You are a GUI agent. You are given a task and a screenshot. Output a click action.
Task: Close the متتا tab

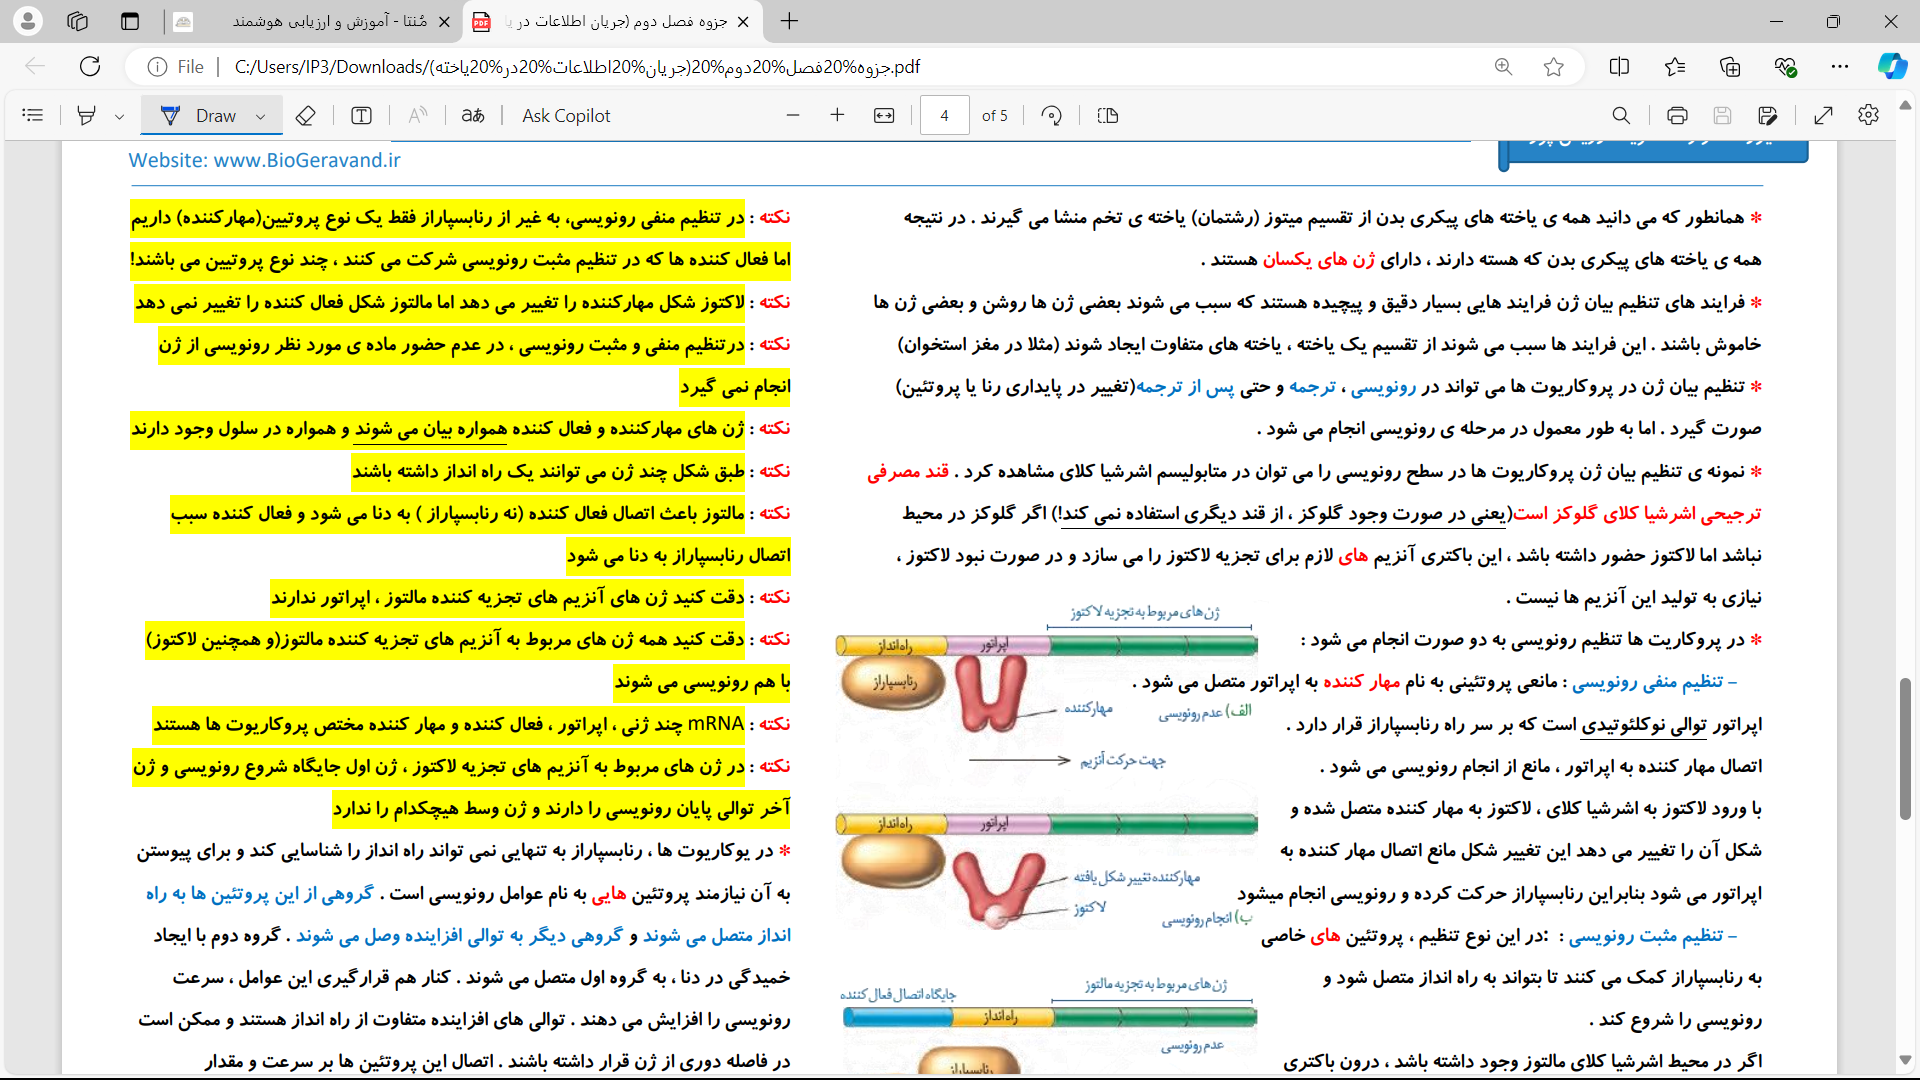point(444,21)
